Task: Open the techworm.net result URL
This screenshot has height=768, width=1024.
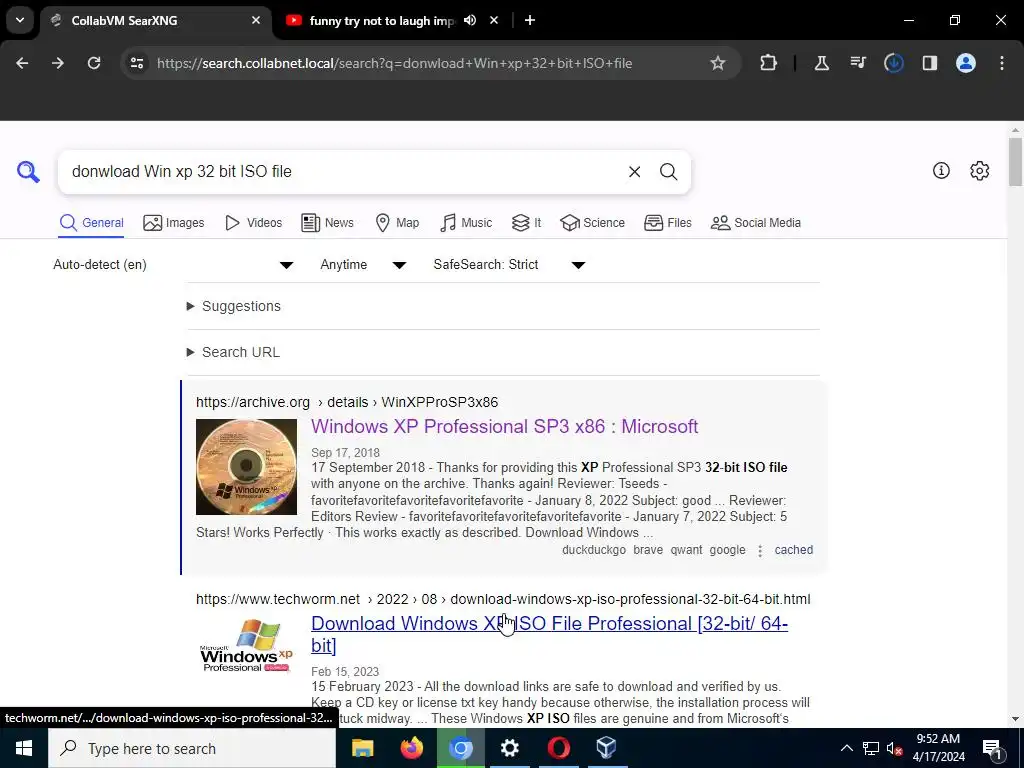Action: click(x=503, y=600)
